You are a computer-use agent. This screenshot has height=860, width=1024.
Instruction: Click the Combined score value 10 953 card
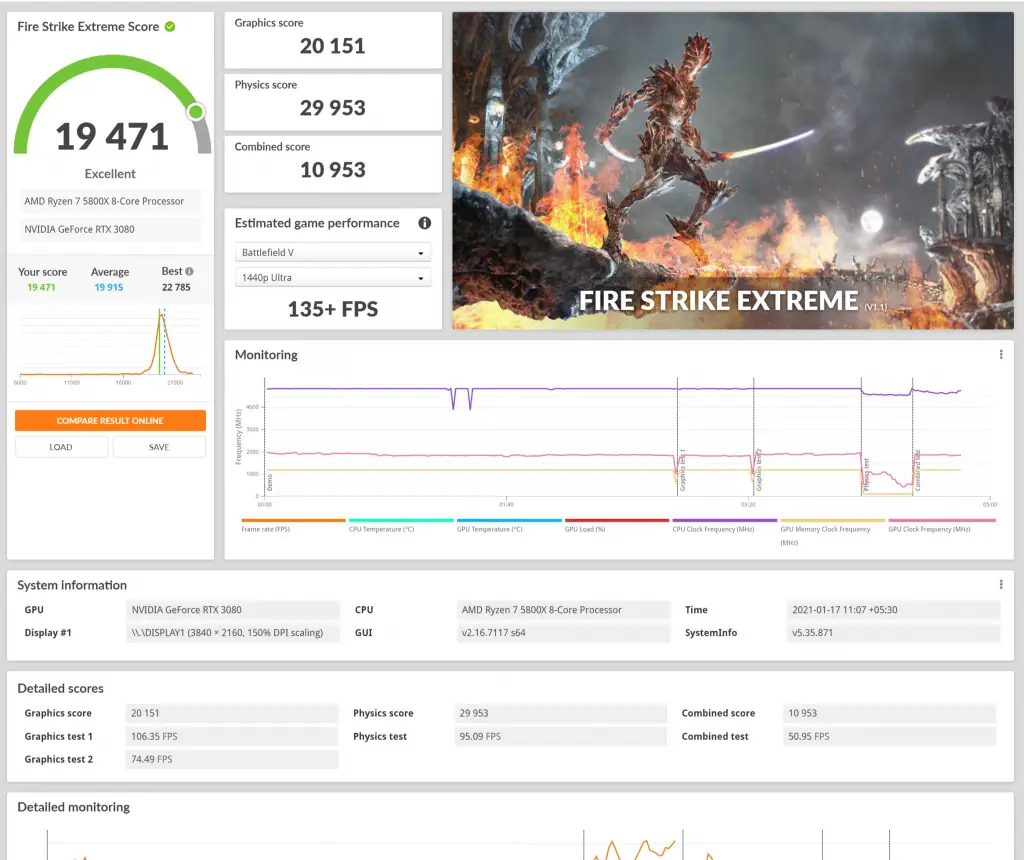(333, 164)
